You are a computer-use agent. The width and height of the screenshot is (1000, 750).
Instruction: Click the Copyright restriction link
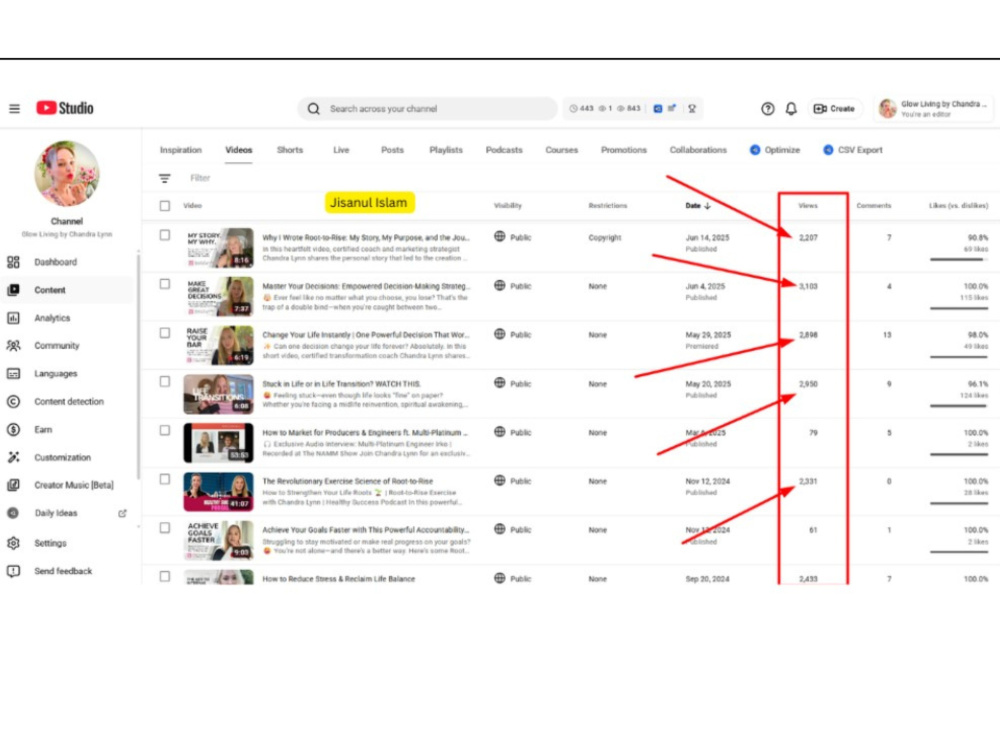coord(605,237)
